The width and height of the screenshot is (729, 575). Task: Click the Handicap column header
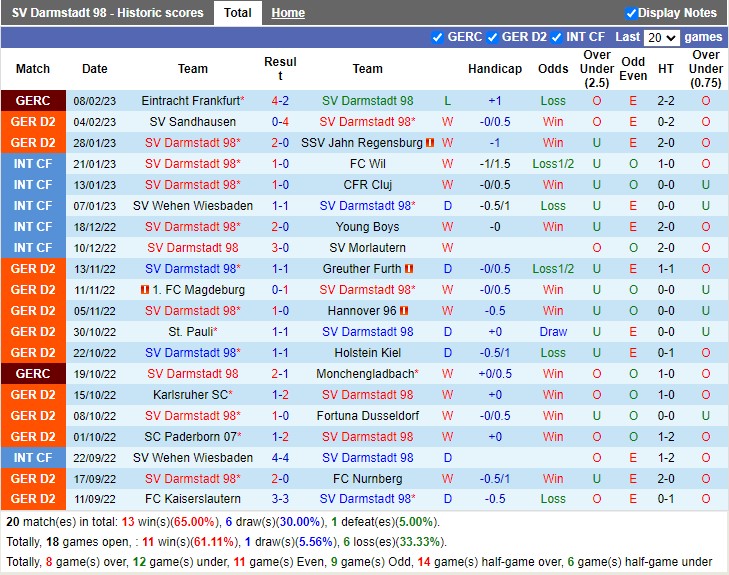coord(494,69)
